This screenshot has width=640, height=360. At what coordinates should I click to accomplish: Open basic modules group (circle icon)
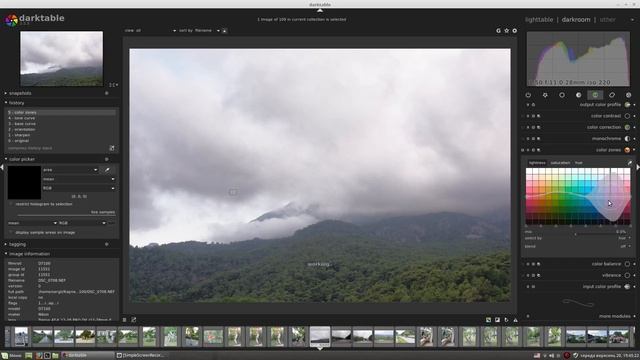tap(562, 95)
